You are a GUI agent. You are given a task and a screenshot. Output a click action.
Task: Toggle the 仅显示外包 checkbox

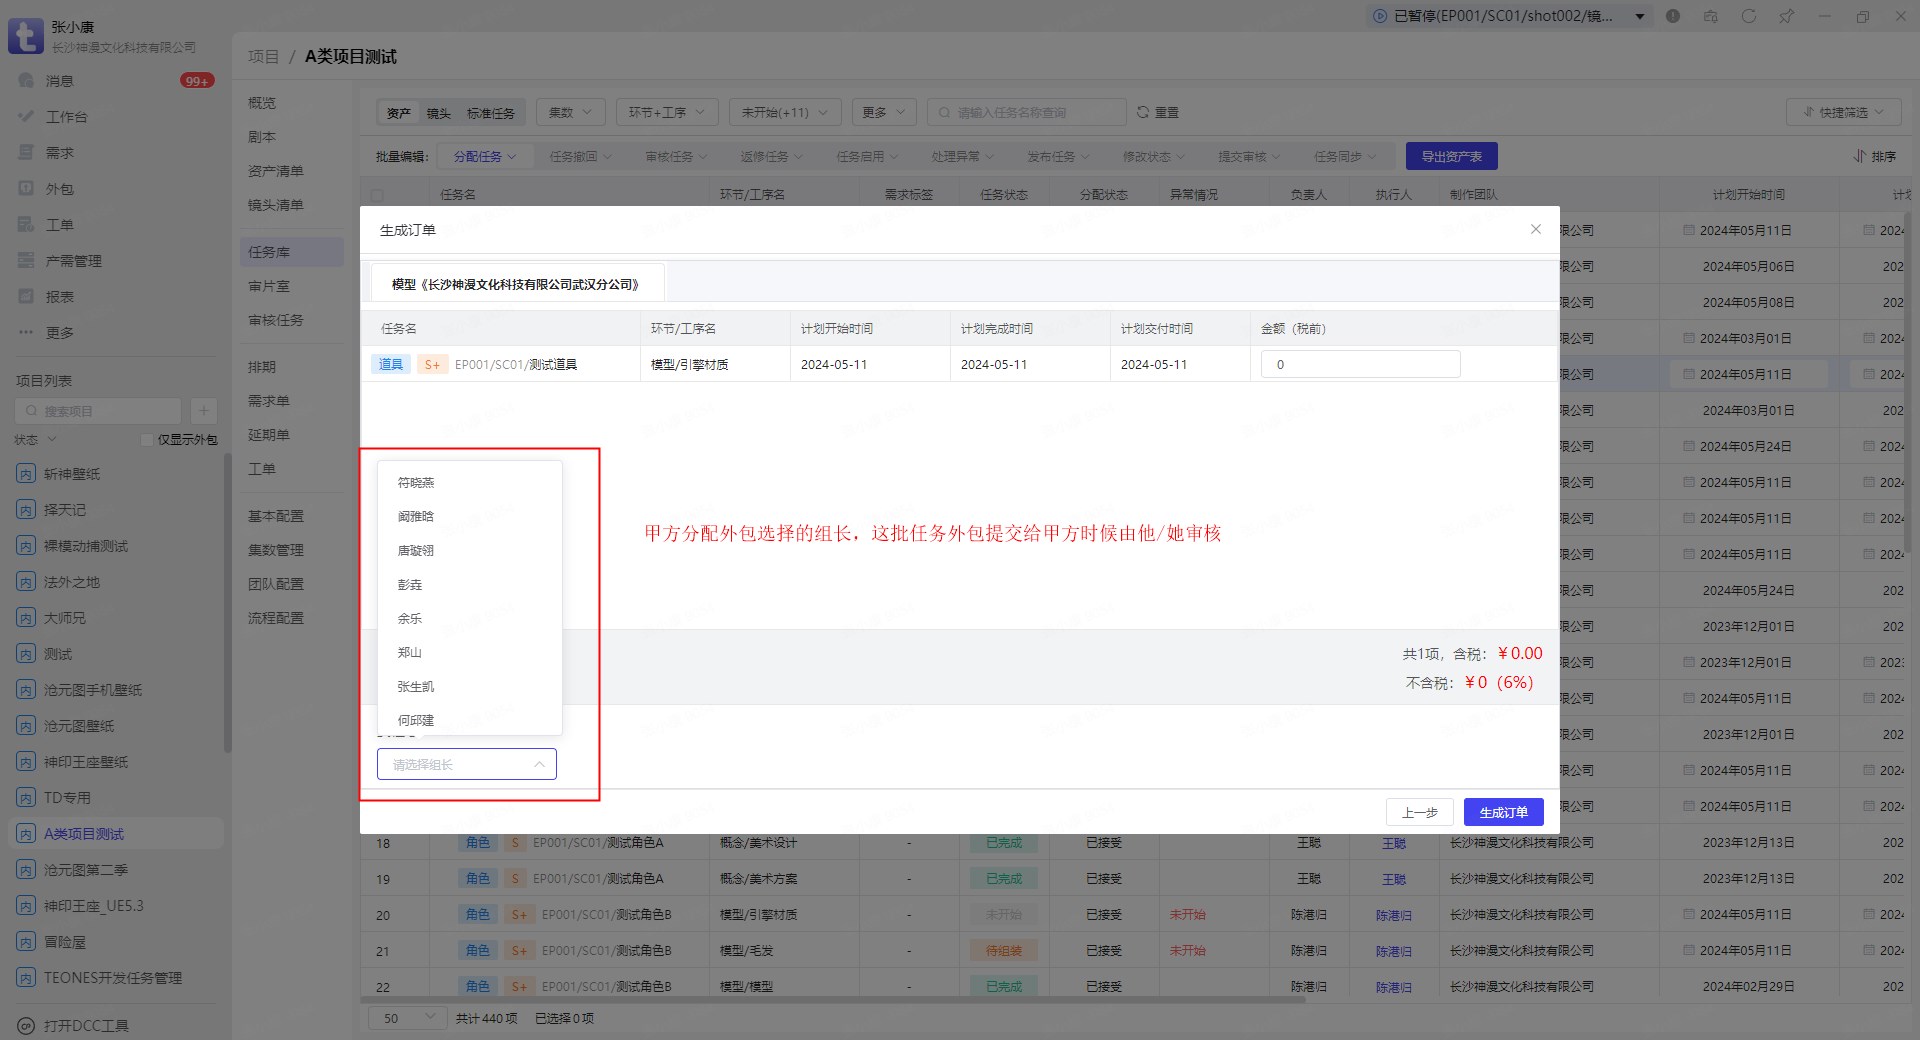[x=148, y=440]
